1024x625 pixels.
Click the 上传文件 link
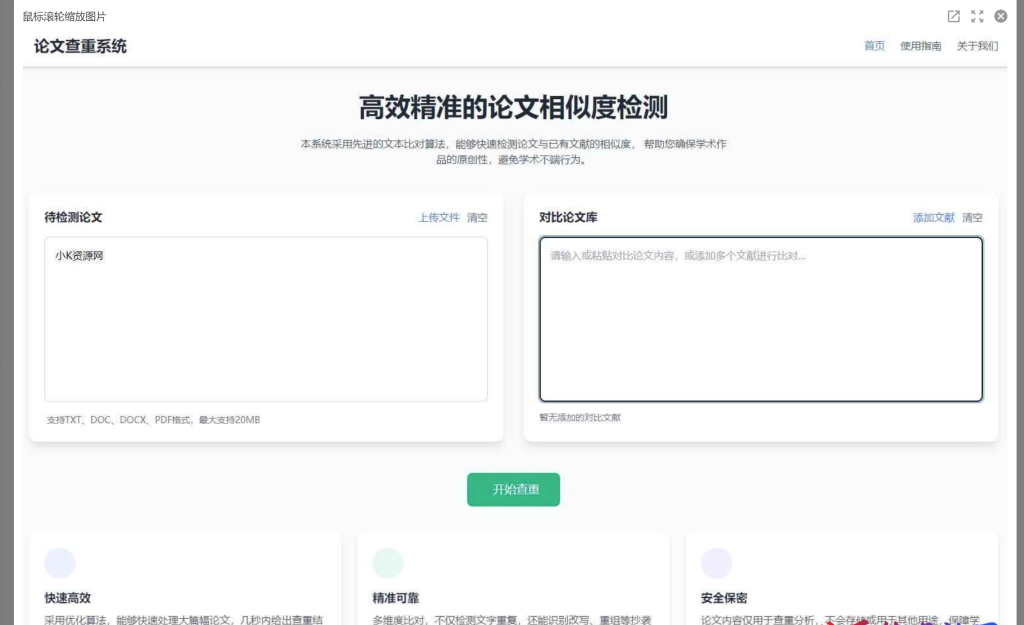pyautogui.click(x=438, y=217)
